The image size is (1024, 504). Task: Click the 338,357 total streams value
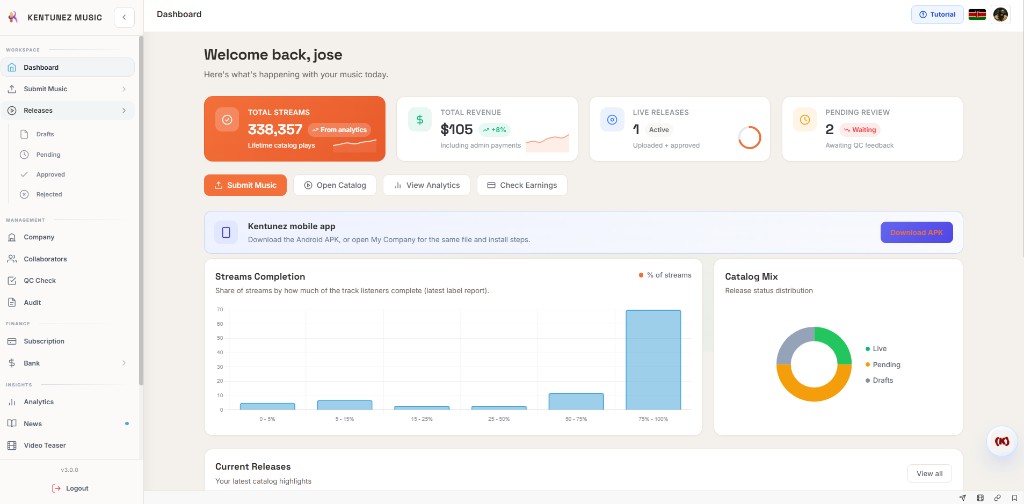tap(275, 129)
